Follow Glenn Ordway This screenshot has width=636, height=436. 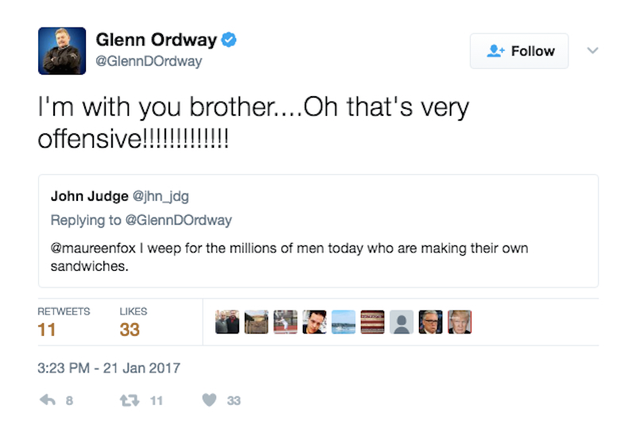coord(519,51)
